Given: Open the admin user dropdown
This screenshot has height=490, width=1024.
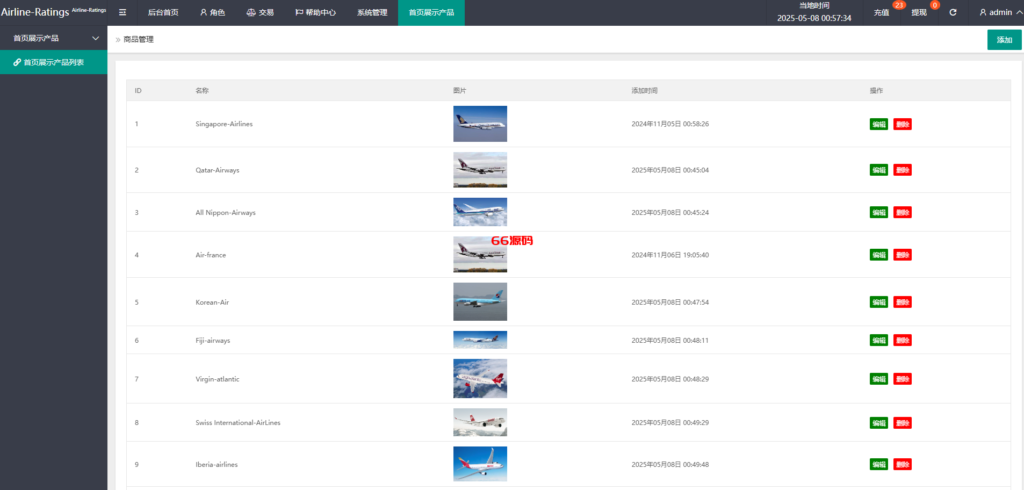Looking at the screenshot, I should 1000,12.
